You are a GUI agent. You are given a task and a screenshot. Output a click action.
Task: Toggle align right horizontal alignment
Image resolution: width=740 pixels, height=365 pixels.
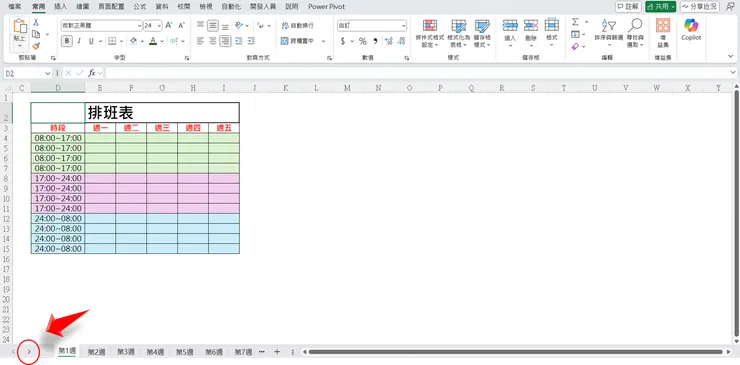click(226, 42)
